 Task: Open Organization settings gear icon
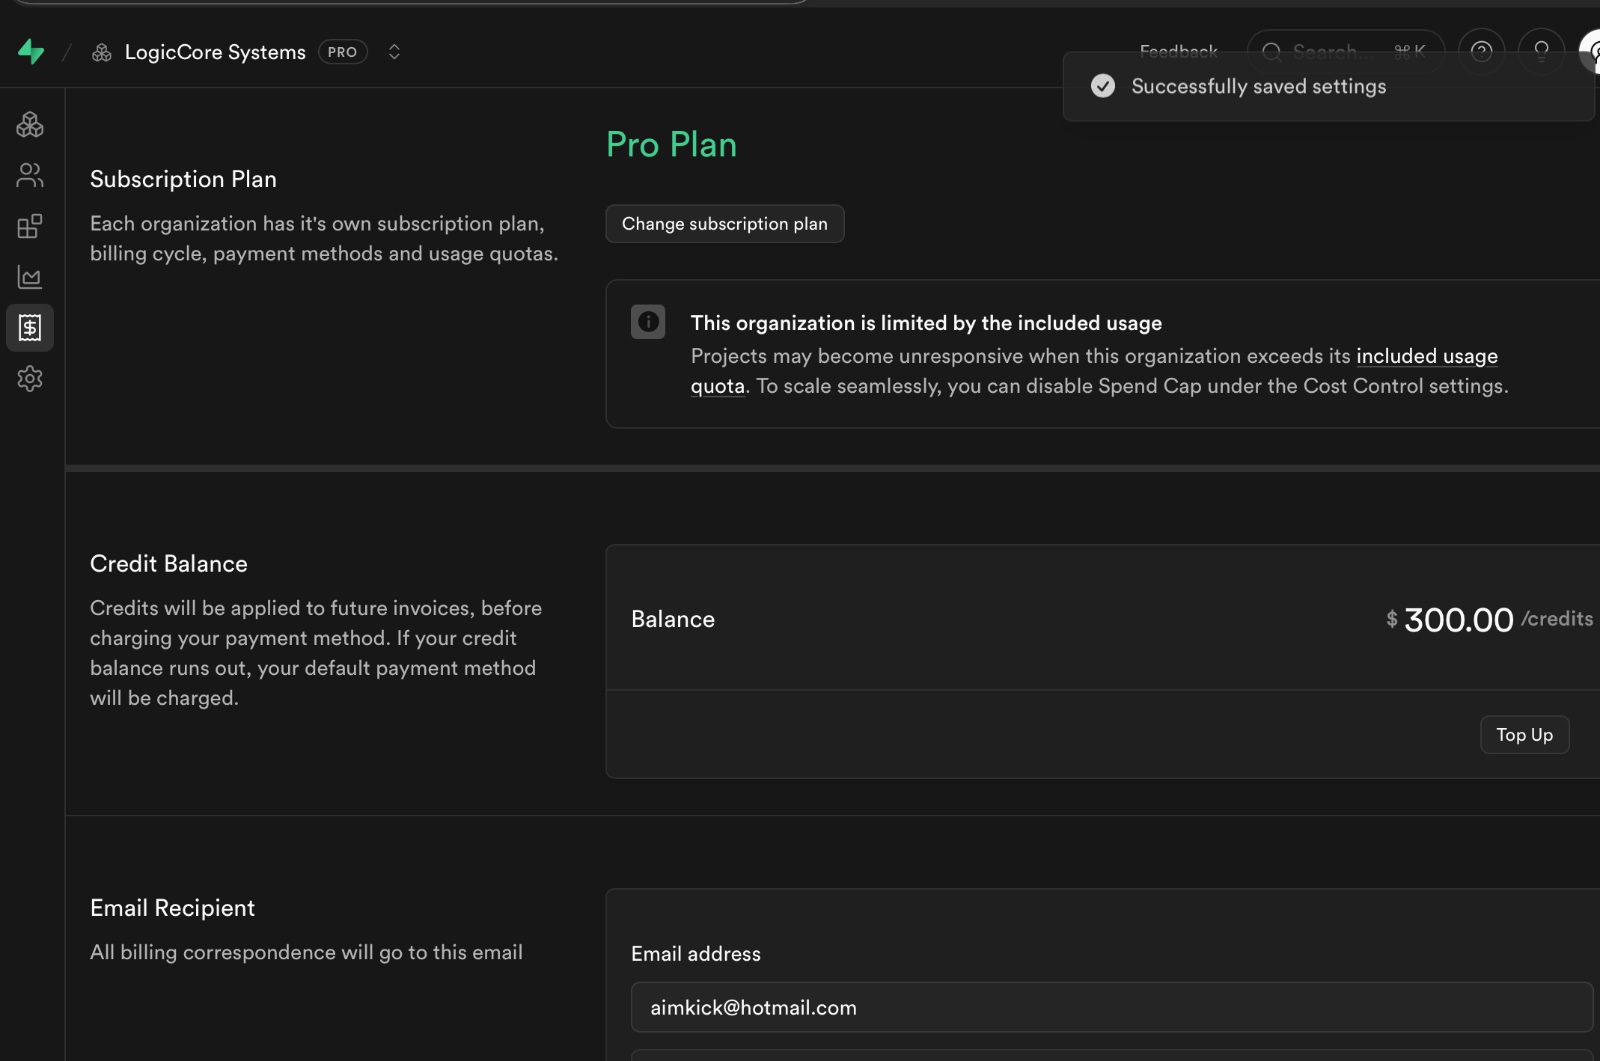30,379
